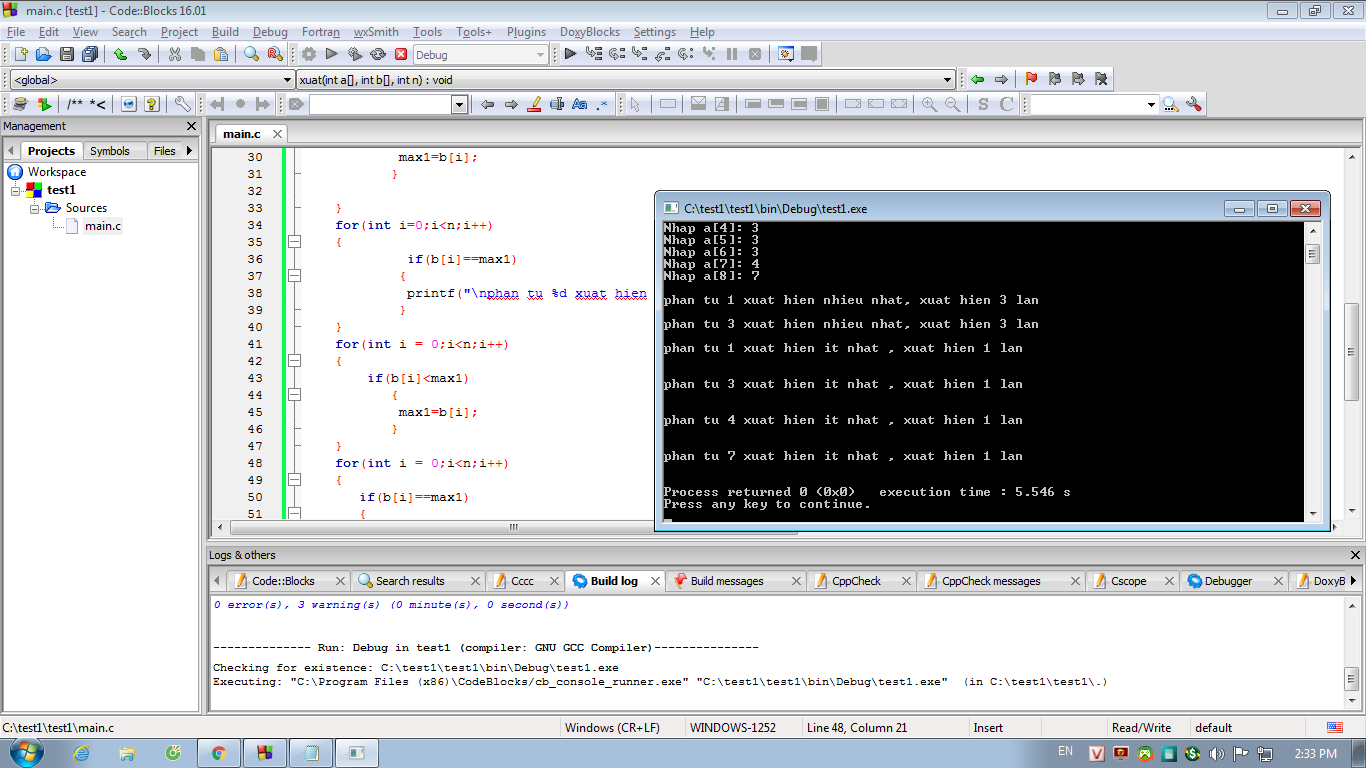Toggle the fold marker at line 35

(294, 242)
